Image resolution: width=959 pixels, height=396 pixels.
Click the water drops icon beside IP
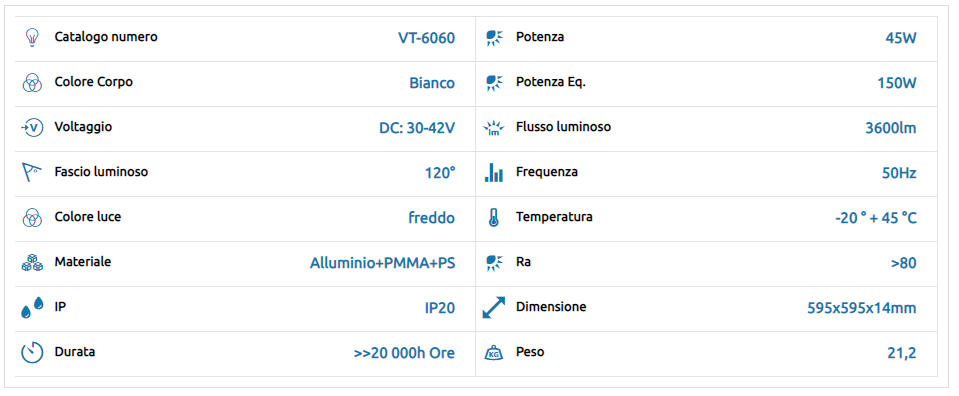[32, 307]
